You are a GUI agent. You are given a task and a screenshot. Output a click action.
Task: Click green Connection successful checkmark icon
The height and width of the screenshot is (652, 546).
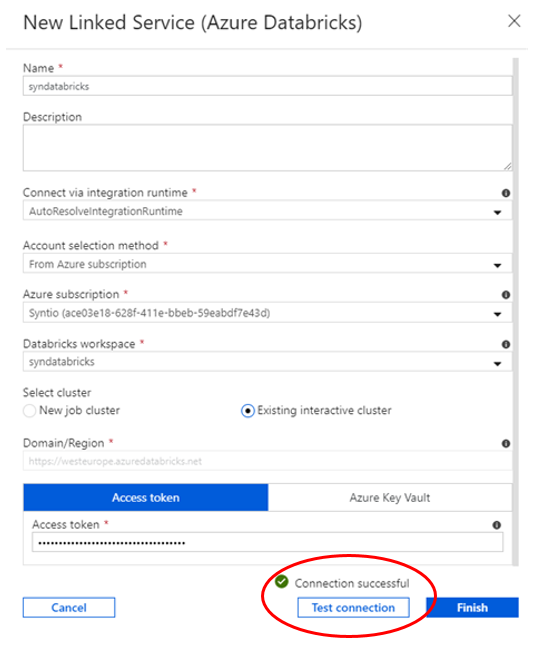[282, 582]
